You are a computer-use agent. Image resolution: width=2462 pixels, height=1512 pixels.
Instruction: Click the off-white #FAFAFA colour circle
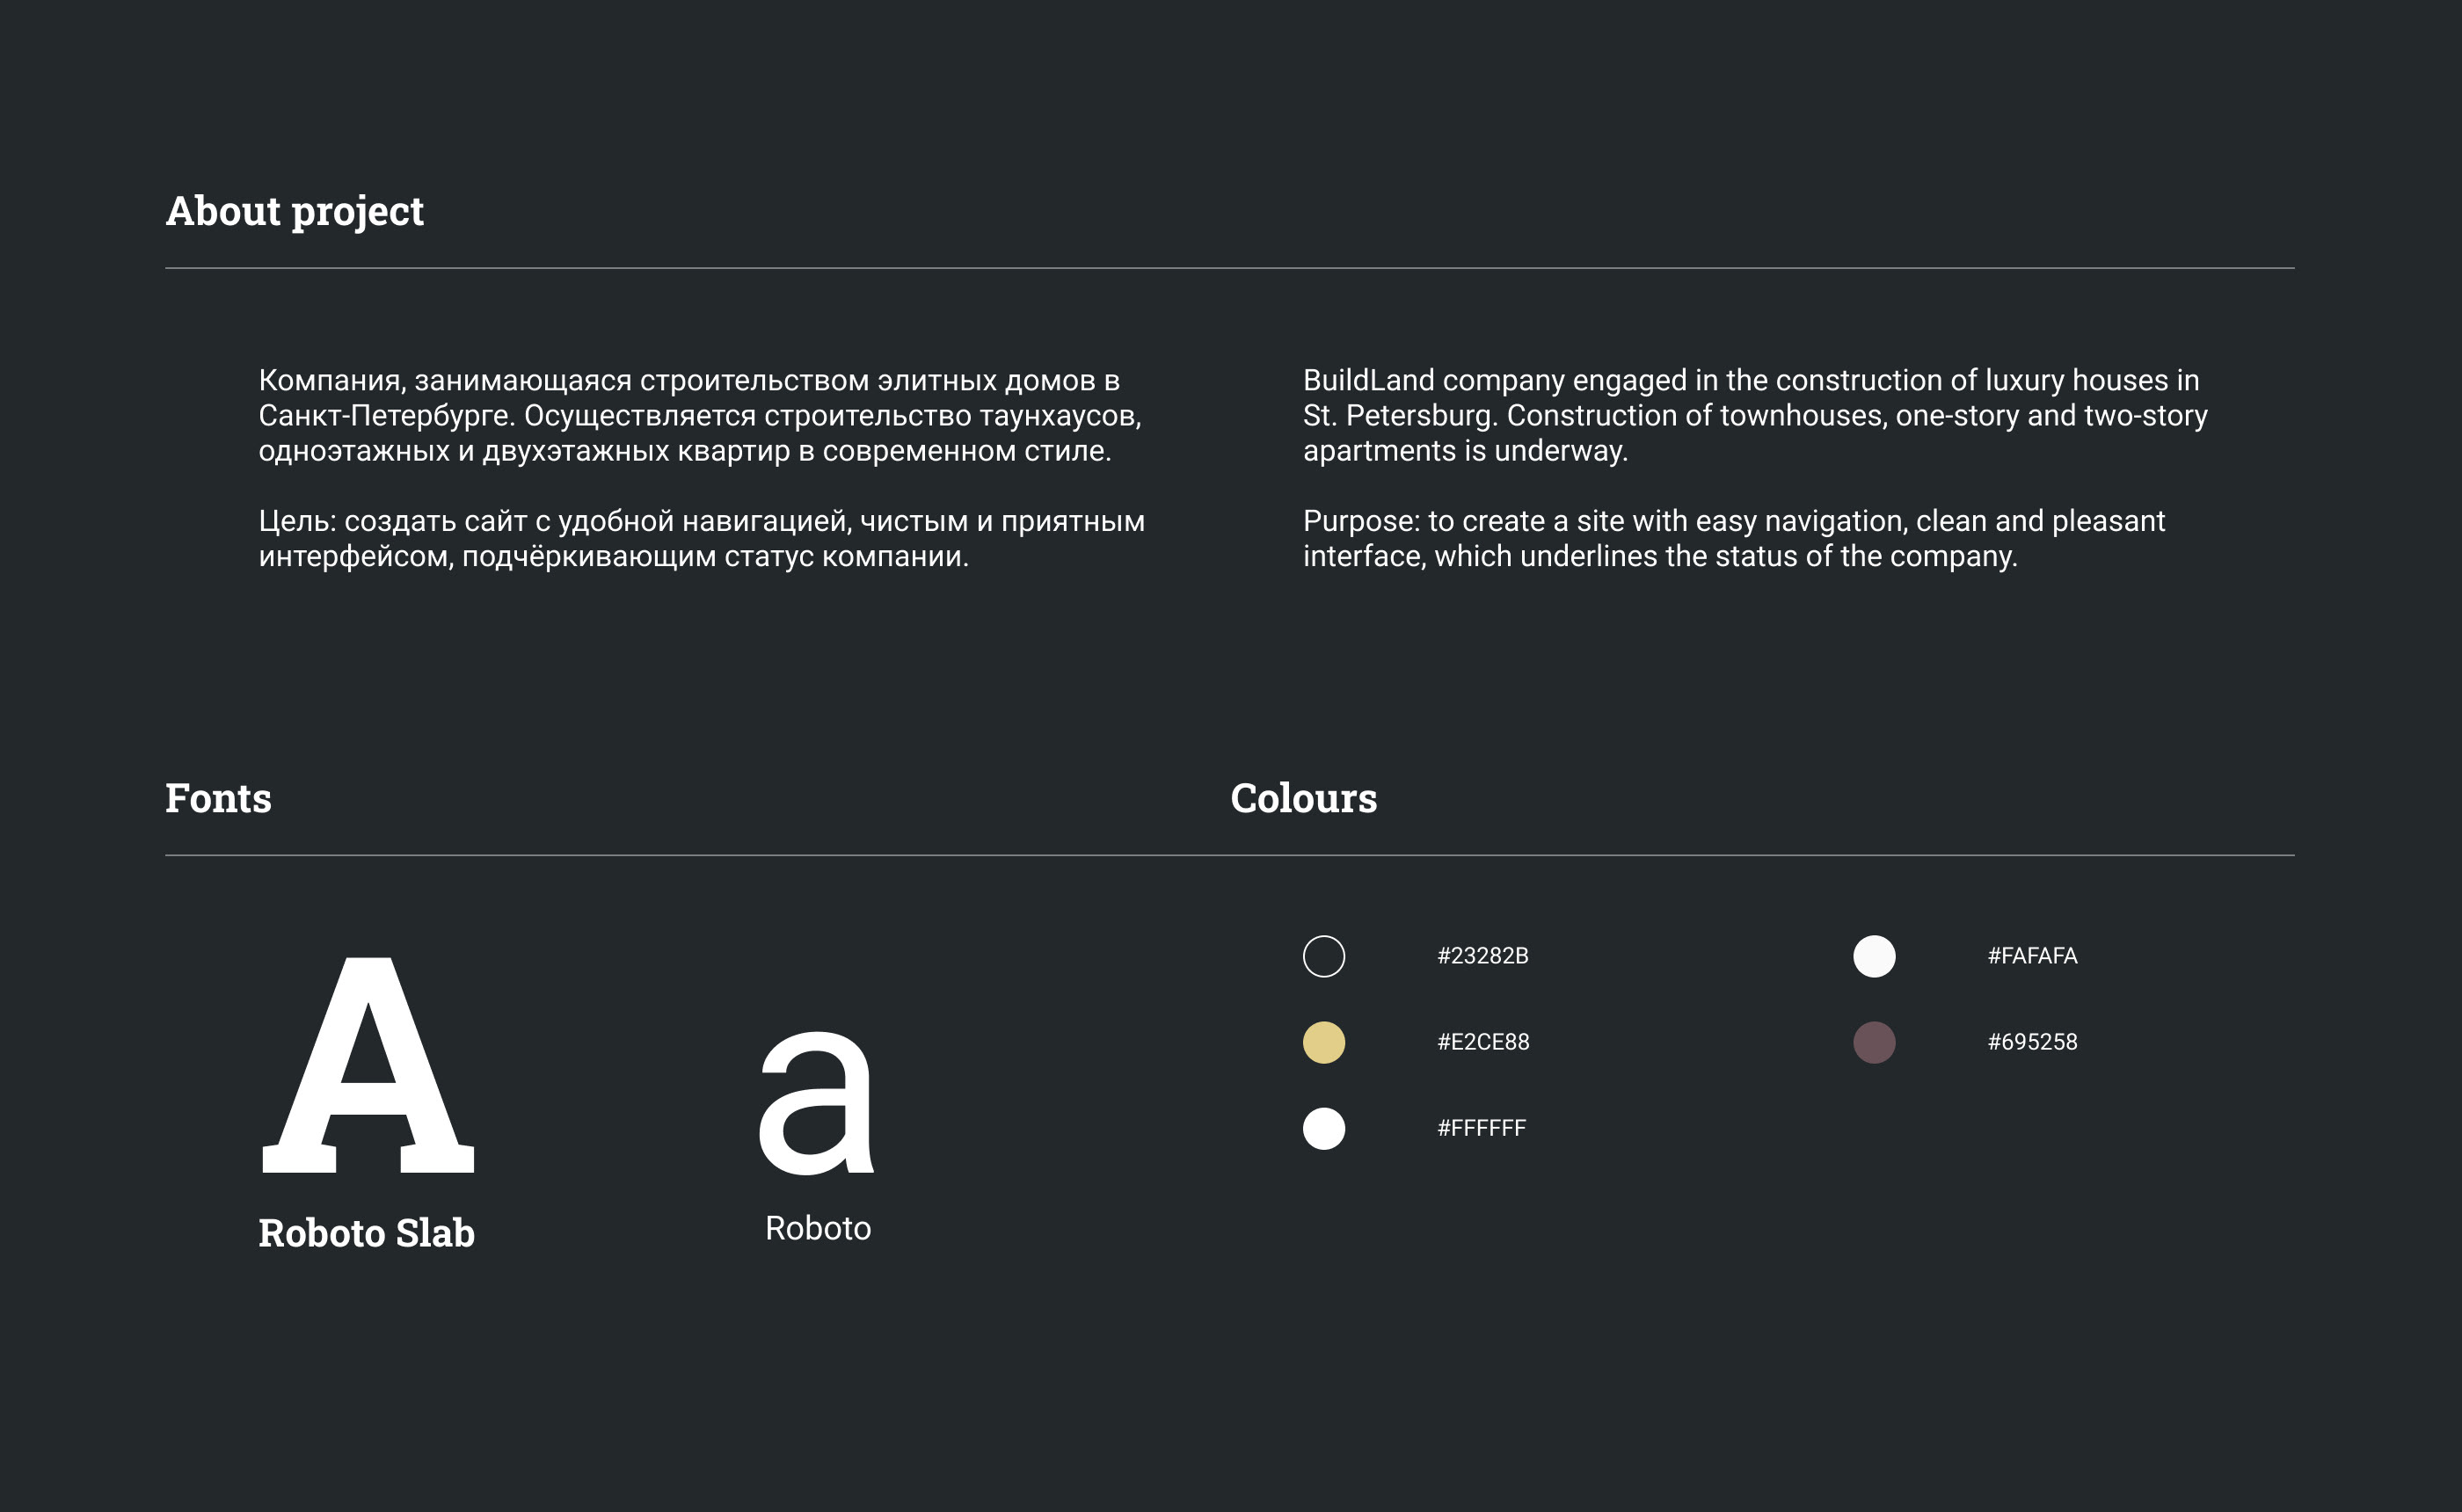tap(1873, 956)
